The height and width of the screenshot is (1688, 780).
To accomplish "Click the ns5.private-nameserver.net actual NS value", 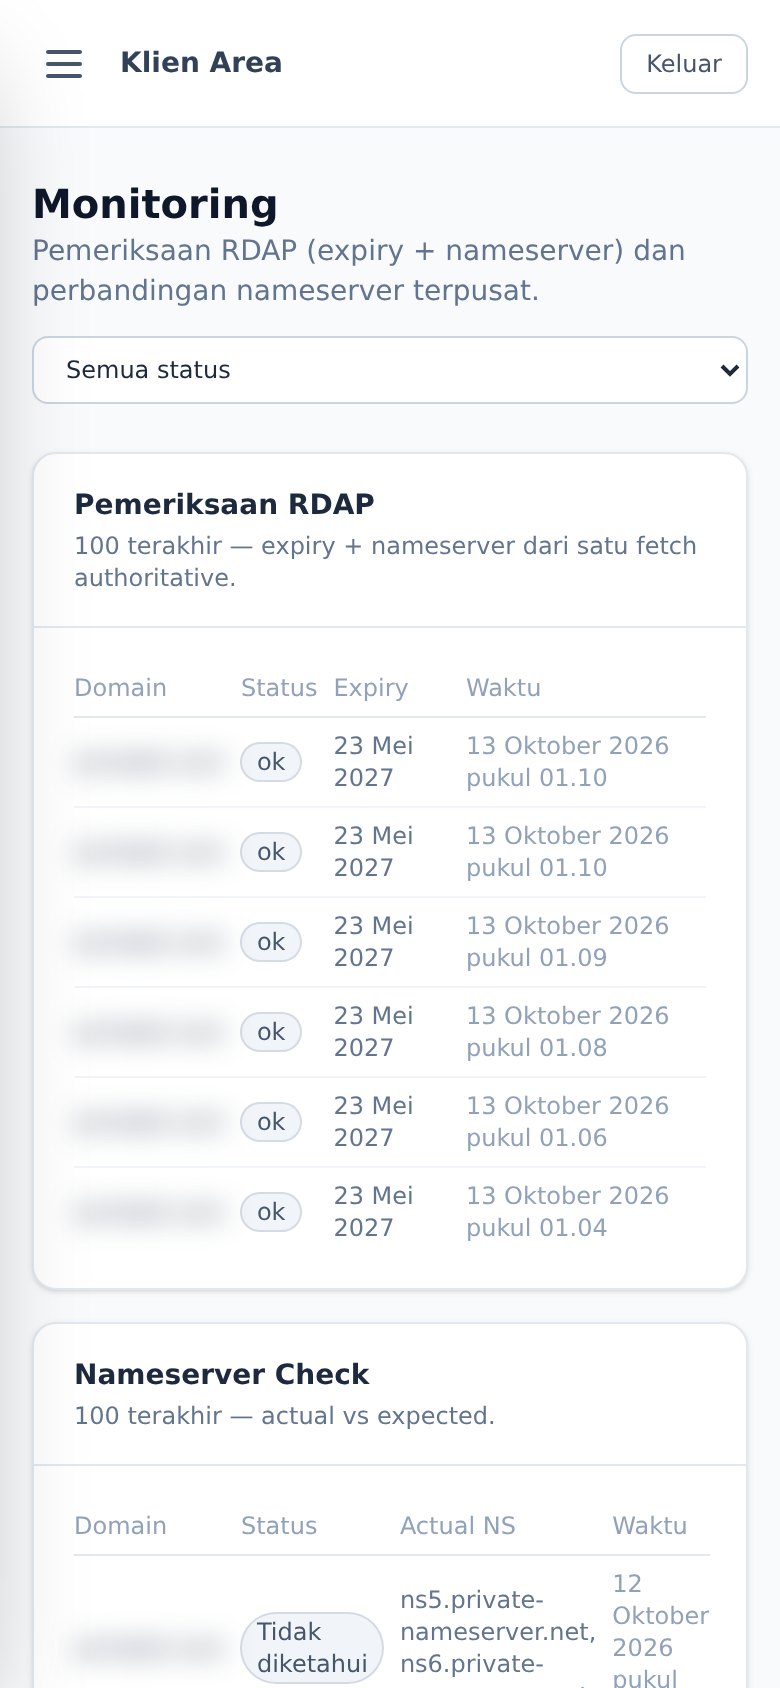I will point(497,1616).
